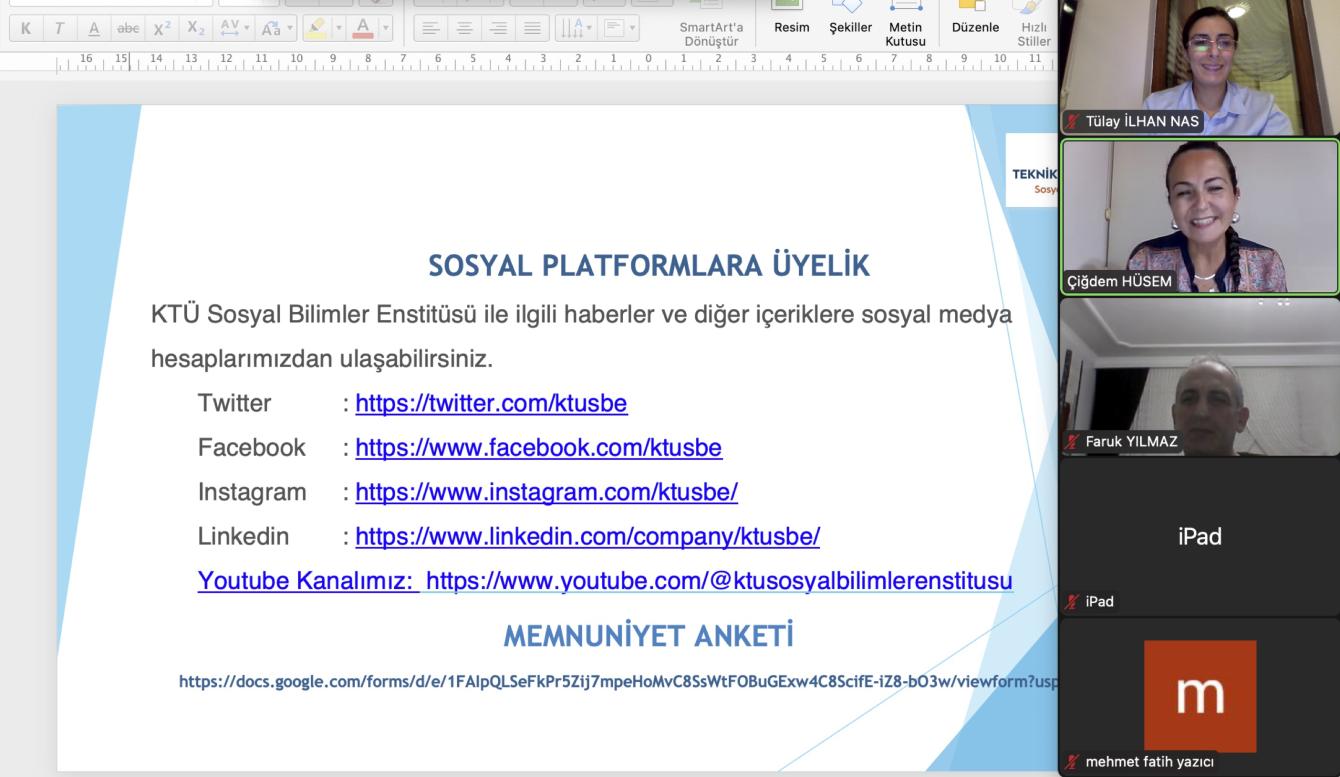Click the Çiğdem HÜSEM name label
Viewport: 1340px width, 777px height.
1118,282
